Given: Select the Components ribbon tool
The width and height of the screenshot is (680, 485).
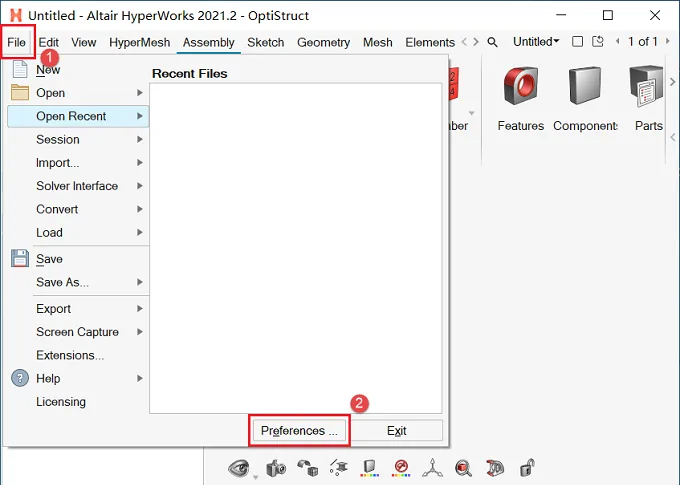Looking at the screenshot, I should click(585, 99).
